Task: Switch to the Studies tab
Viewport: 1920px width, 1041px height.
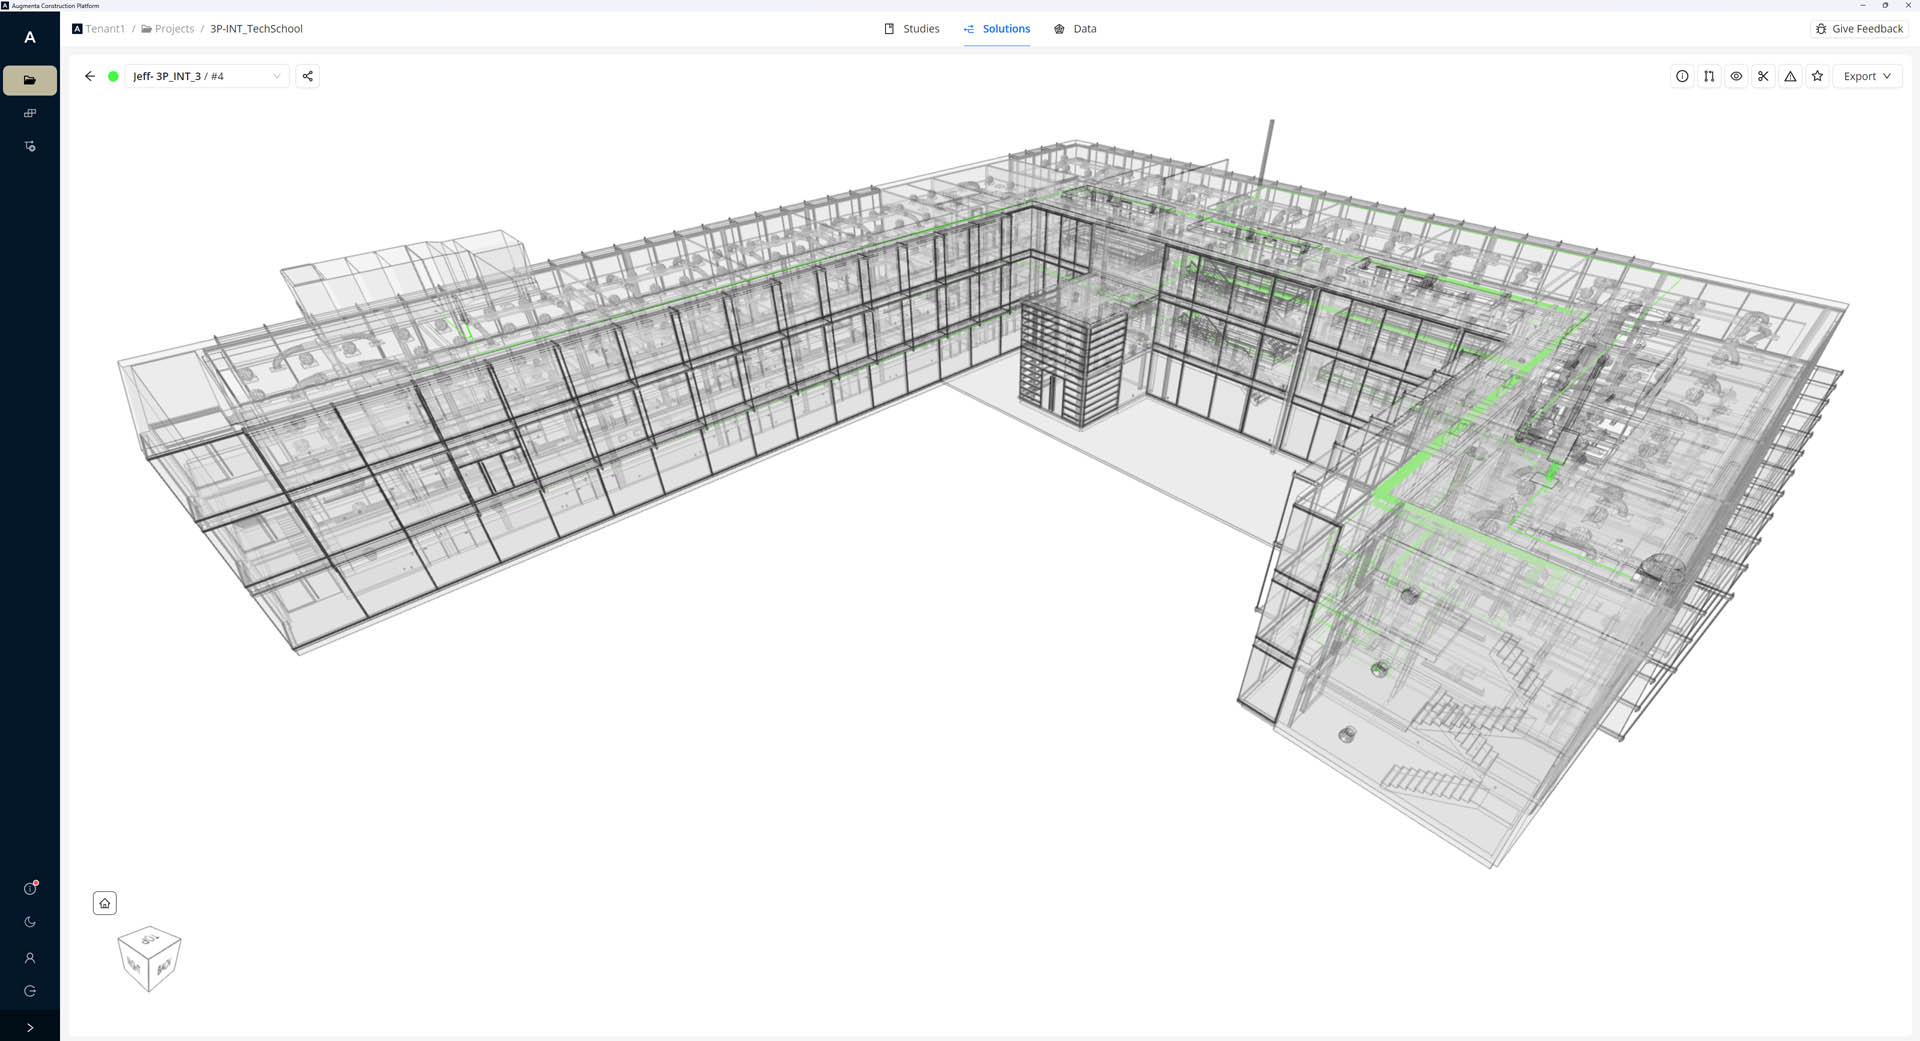Action: 912,29
